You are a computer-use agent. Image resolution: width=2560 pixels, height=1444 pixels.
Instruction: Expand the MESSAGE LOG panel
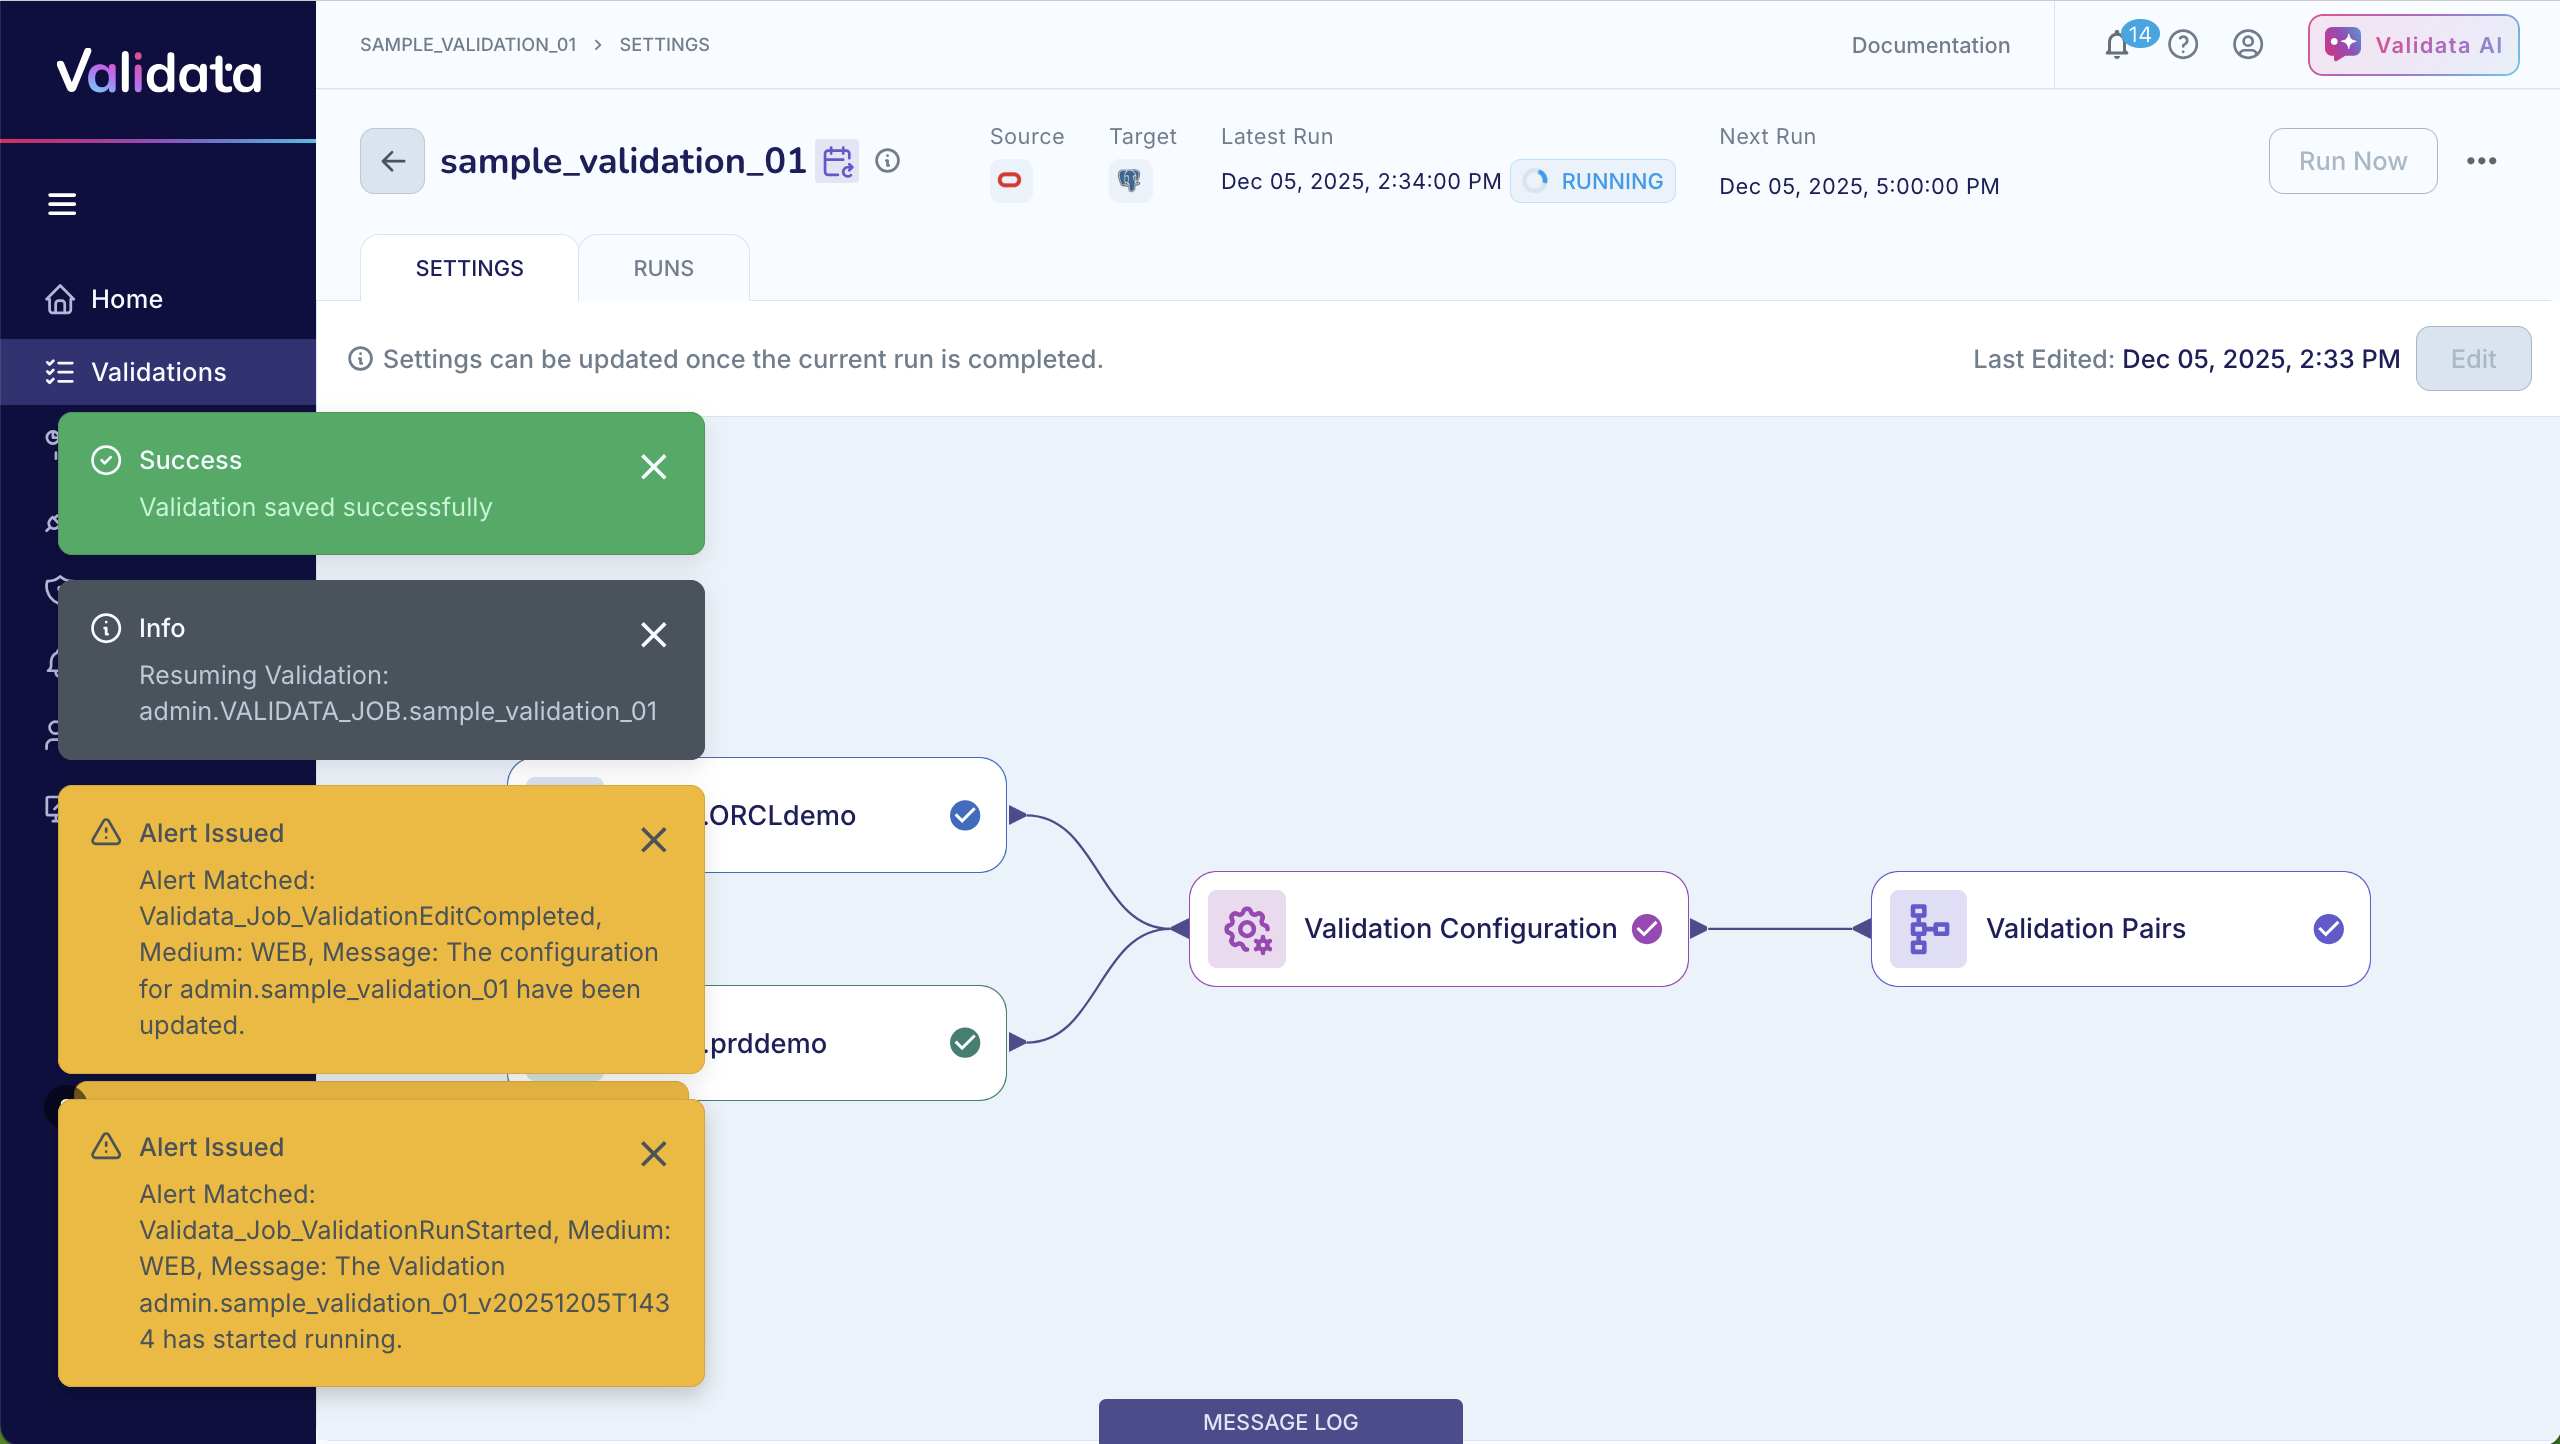(1280, 1421)
